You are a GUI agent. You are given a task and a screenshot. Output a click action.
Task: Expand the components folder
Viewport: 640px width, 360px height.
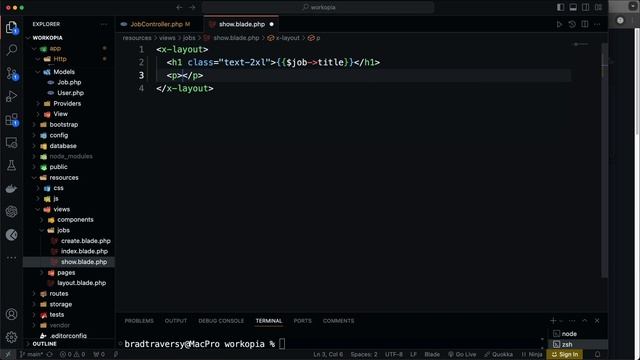42,220
